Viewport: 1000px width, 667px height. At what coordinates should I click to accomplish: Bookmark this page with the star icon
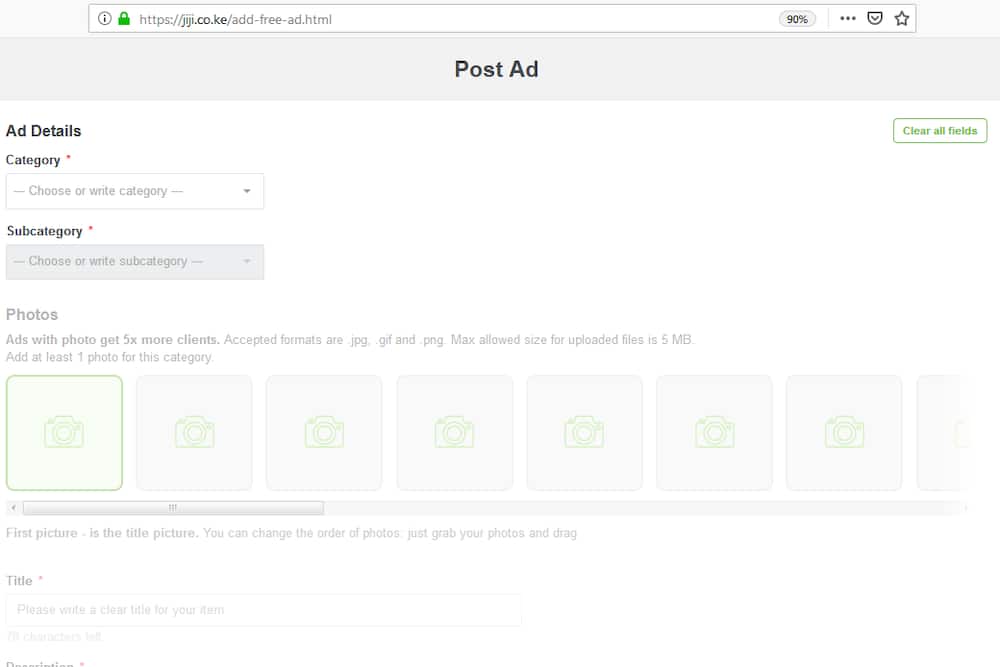(902, 18)
